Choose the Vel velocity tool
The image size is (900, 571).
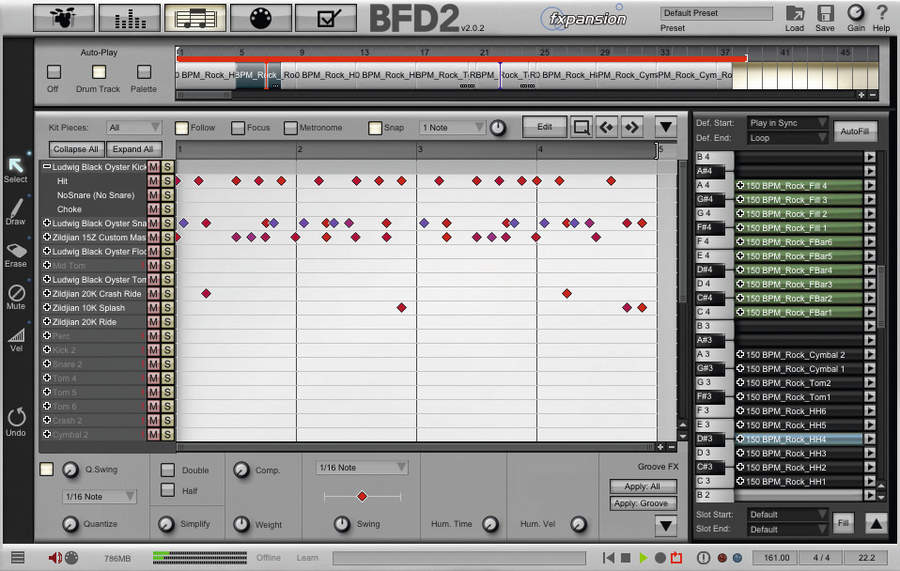[16, 335]
